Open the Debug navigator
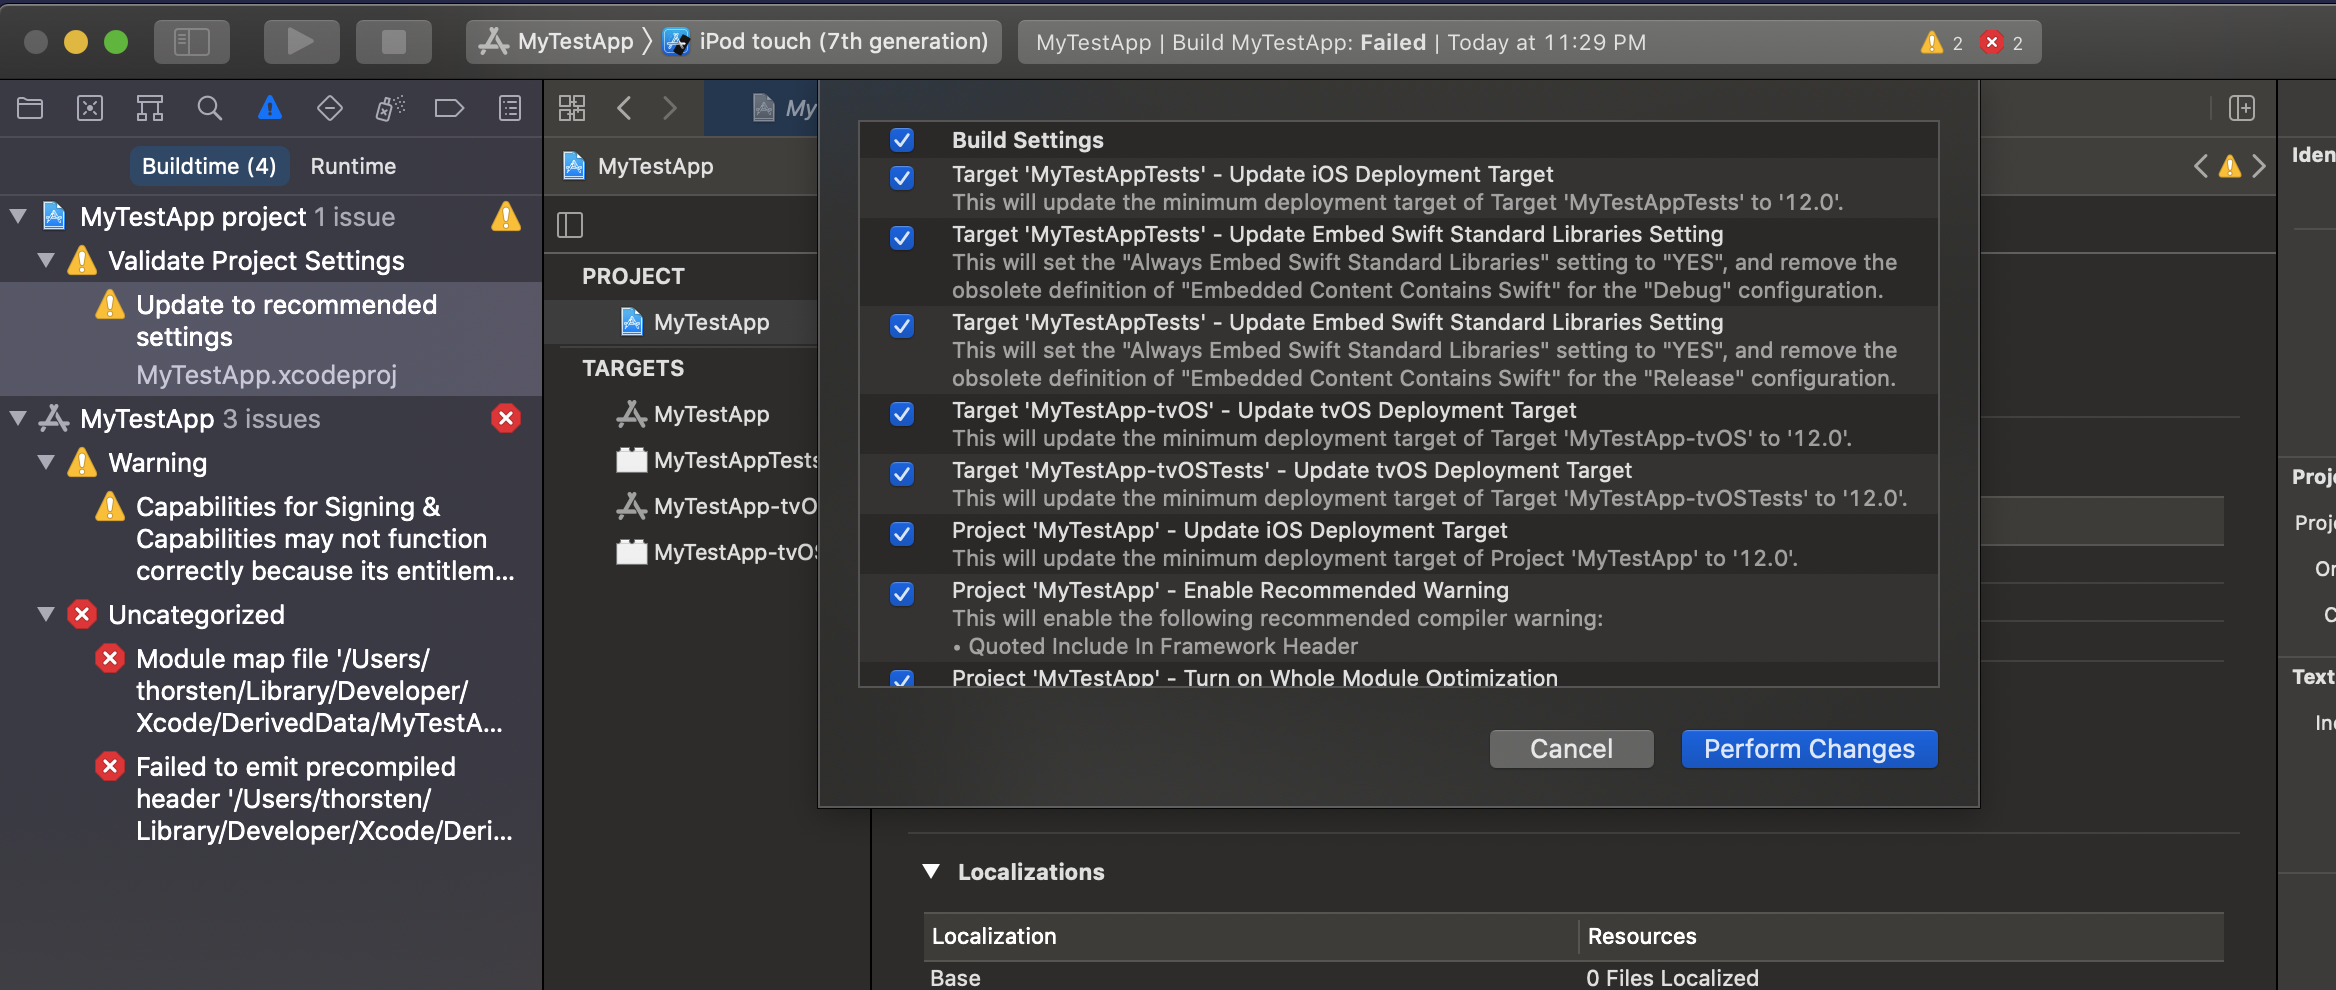This screenshot has width=2336, height=990. (x=390, y=108)
